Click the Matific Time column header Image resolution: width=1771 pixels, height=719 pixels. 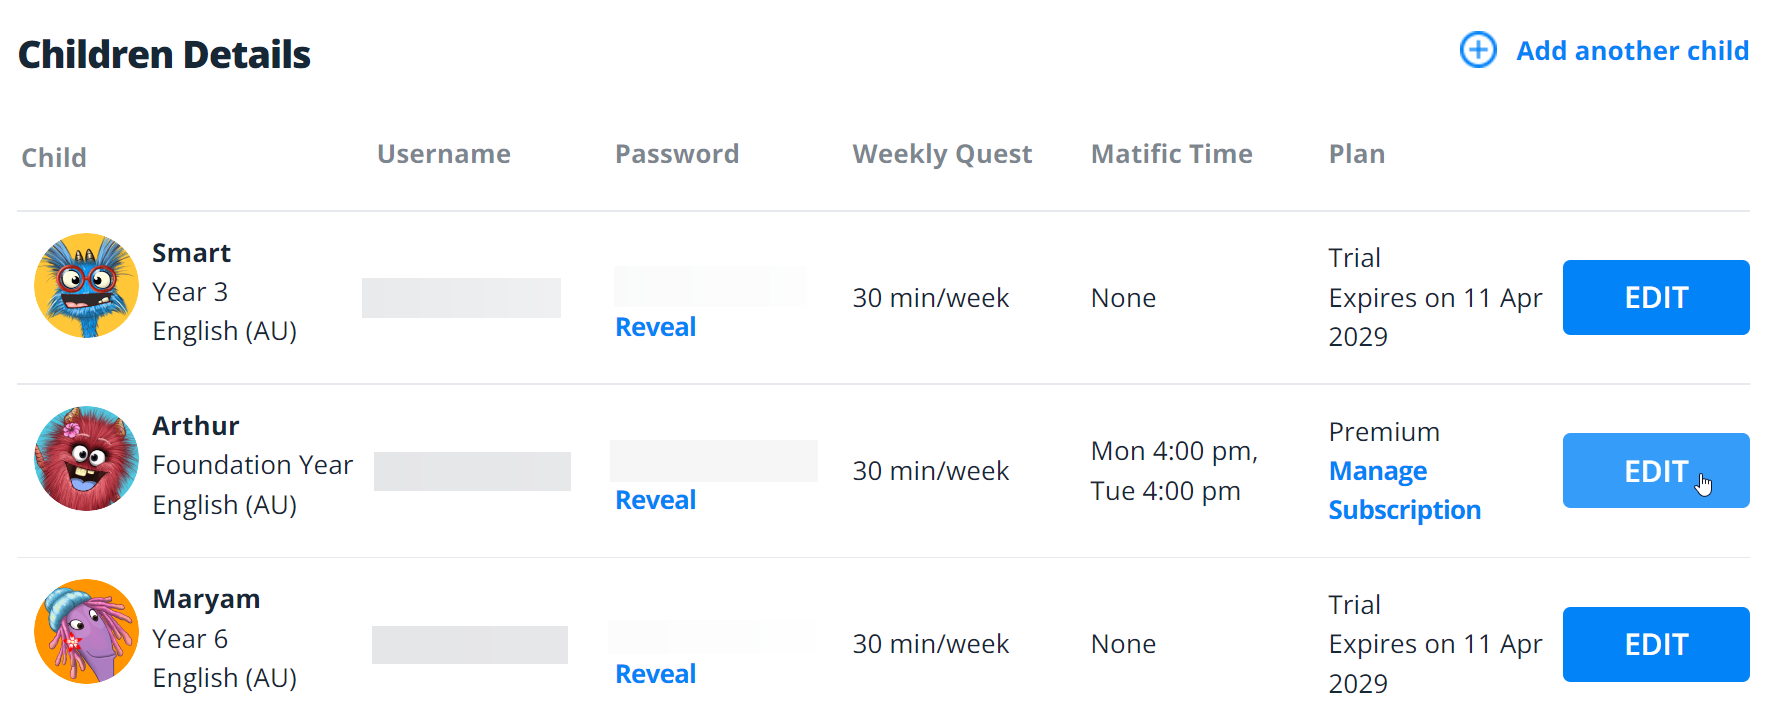pyautogui.click(x=1171, y=154)
